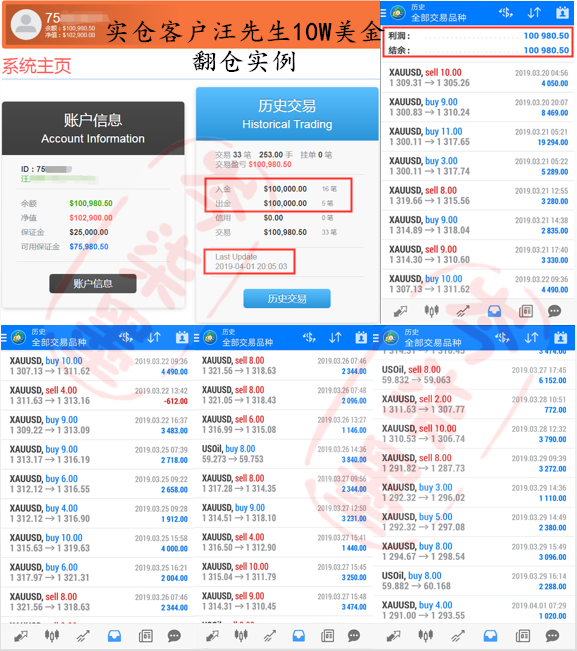This screenshot has width=577, height=651.
Task: Tap sort arrows icon in panel starting 2019.03.22 09:36
Action: 154,338
